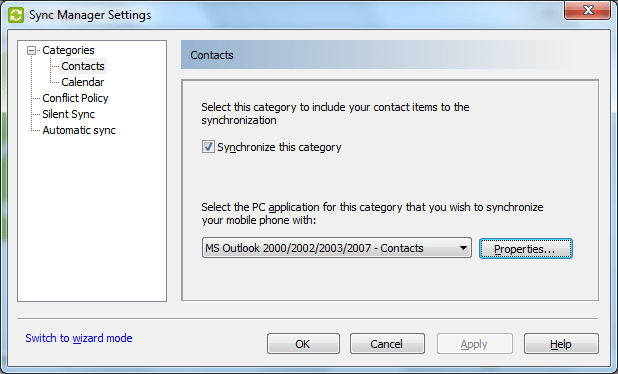Open the Calendar category settings
Image resolution: width=618 pixels, height=374 pixels.
click(82, 82)
